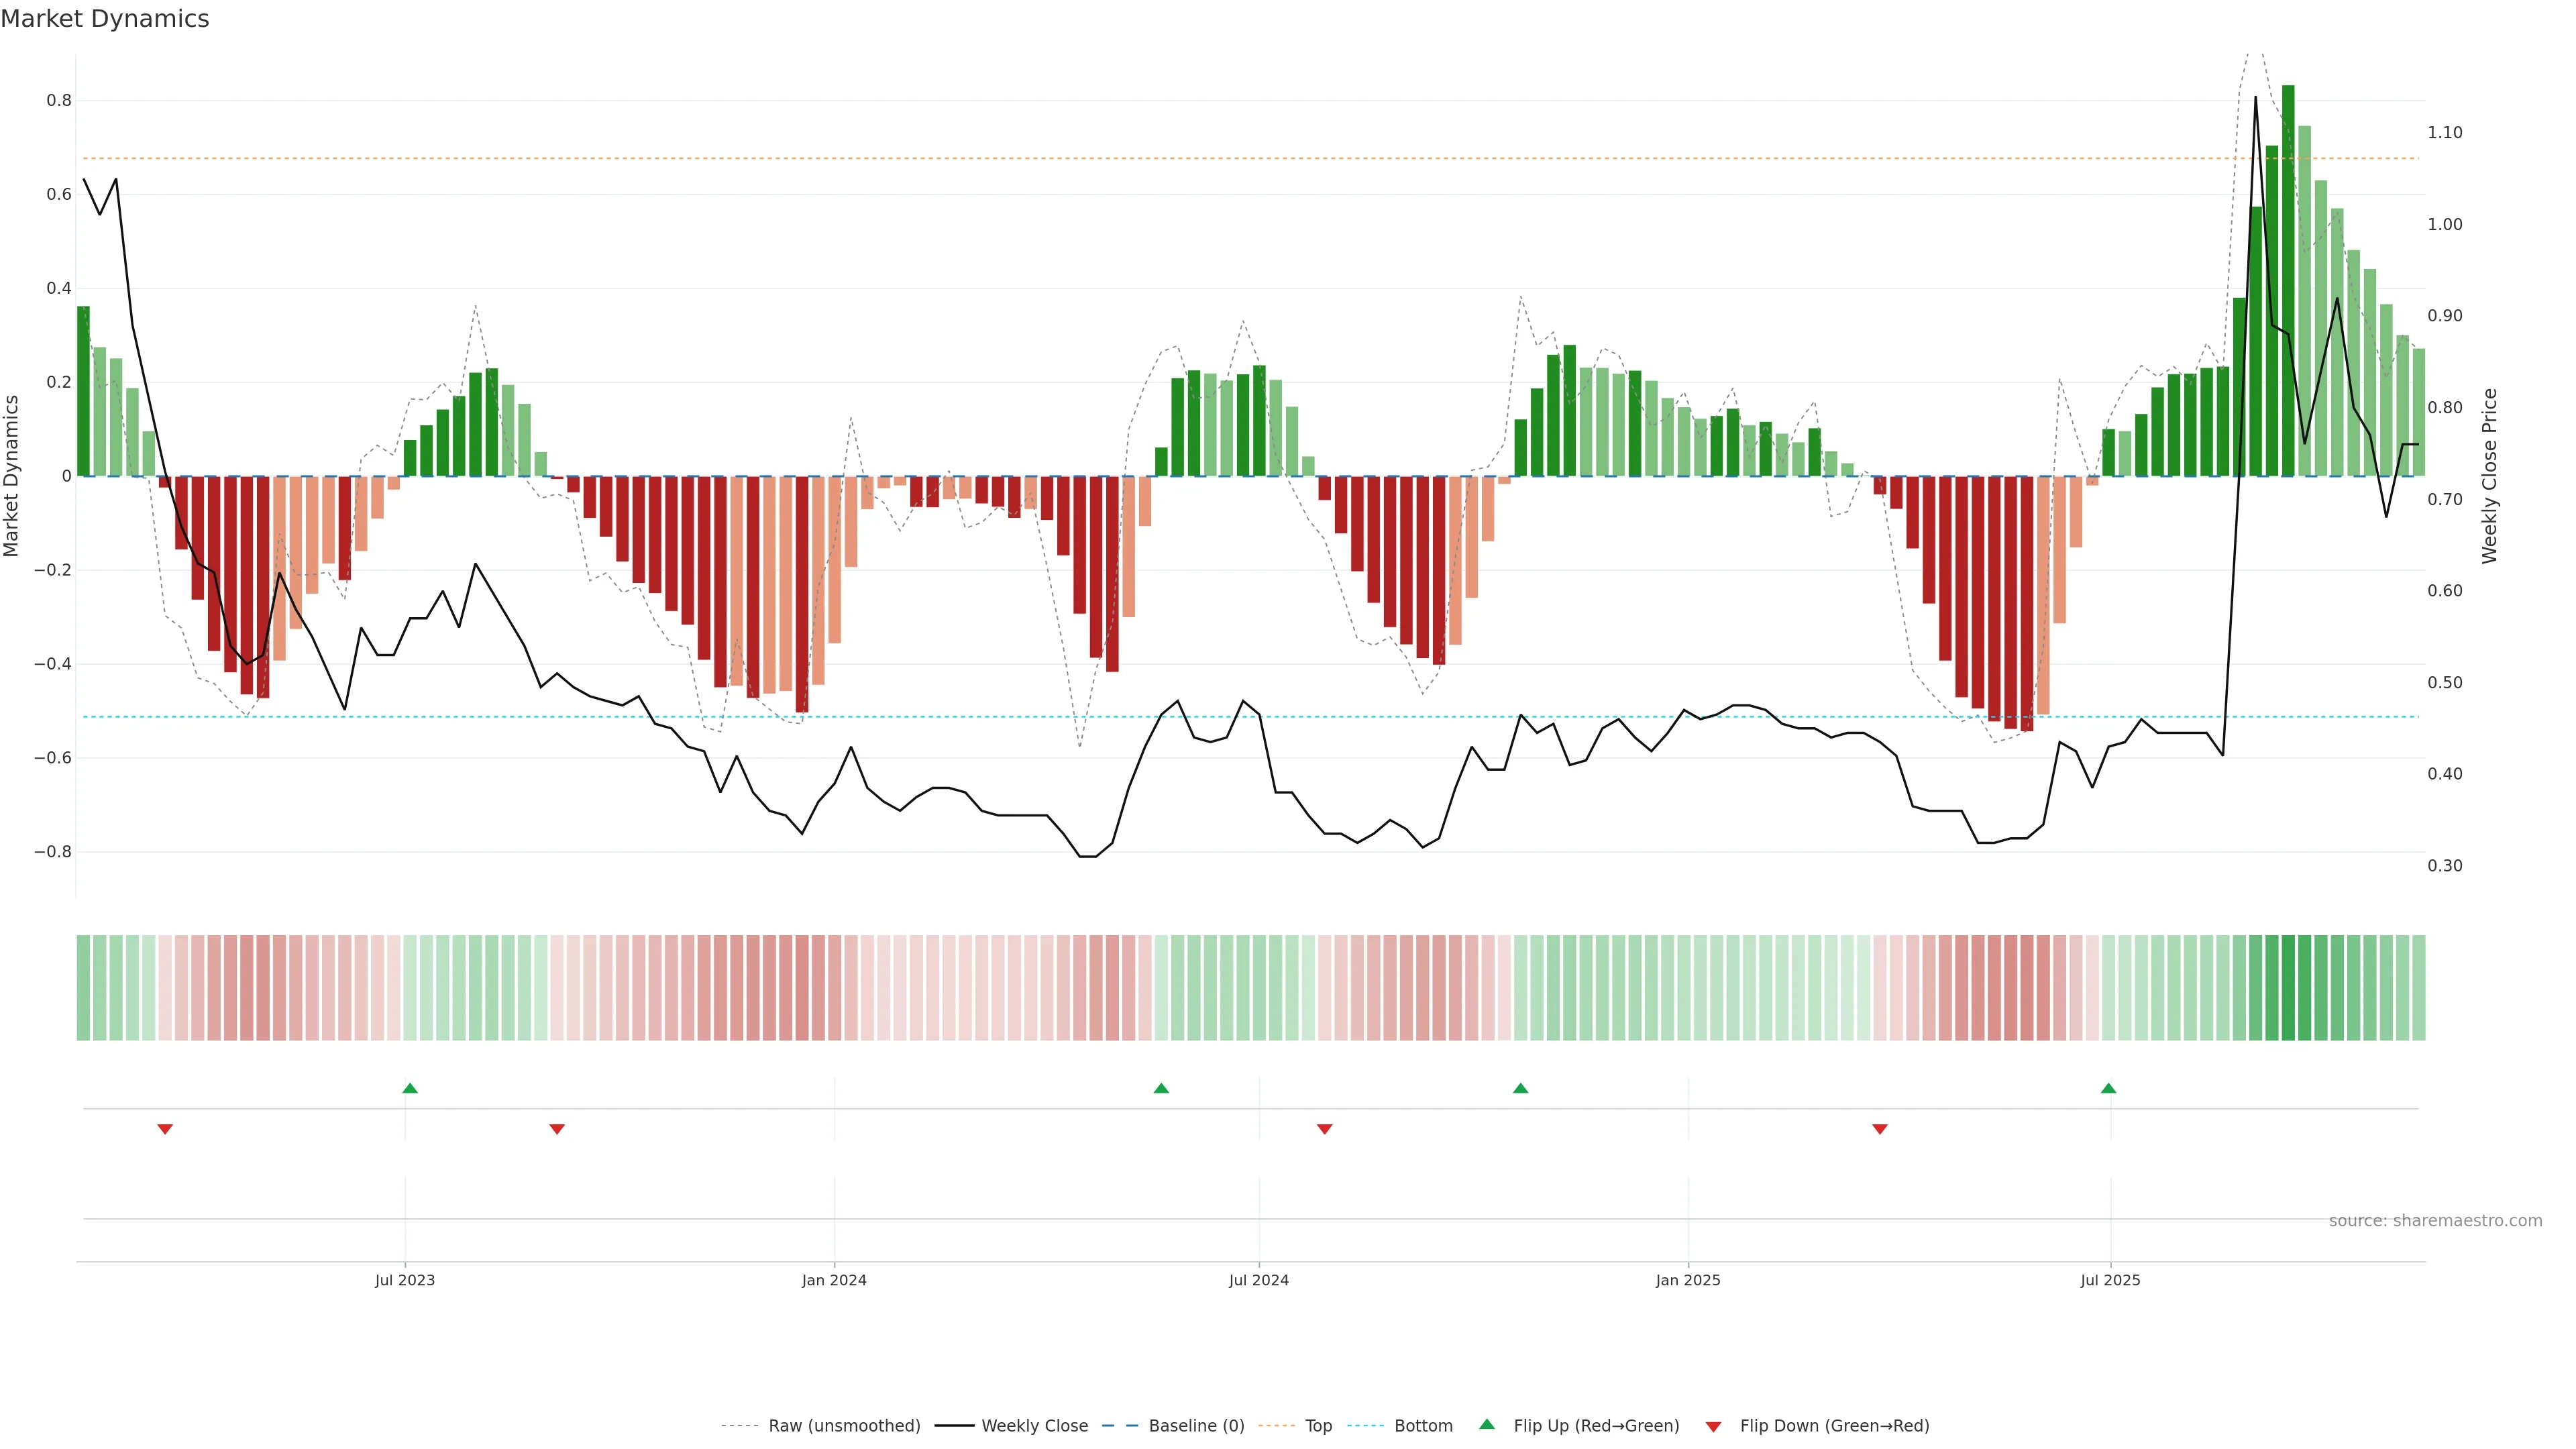Click the flip-up triangle just before Jul 2024

coord(1161,1088)
